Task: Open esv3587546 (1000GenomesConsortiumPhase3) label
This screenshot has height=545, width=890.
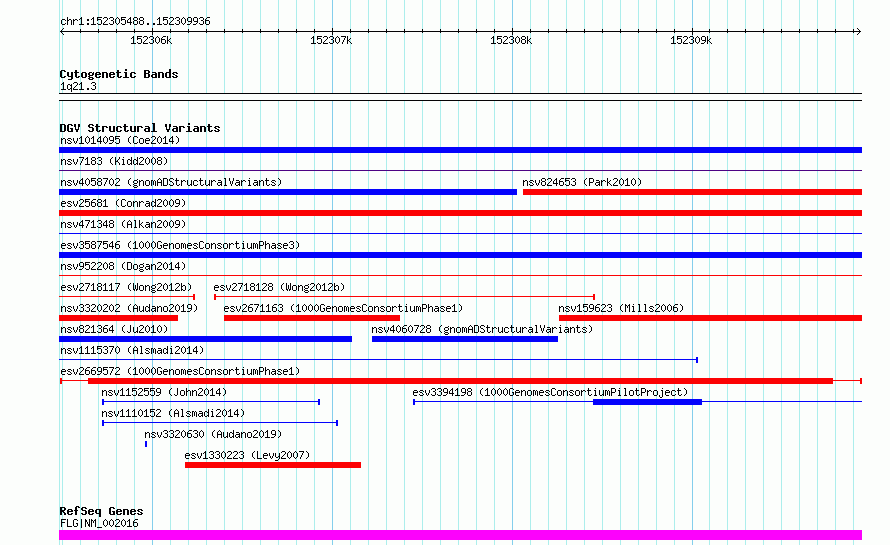Action: coord(180,245)
